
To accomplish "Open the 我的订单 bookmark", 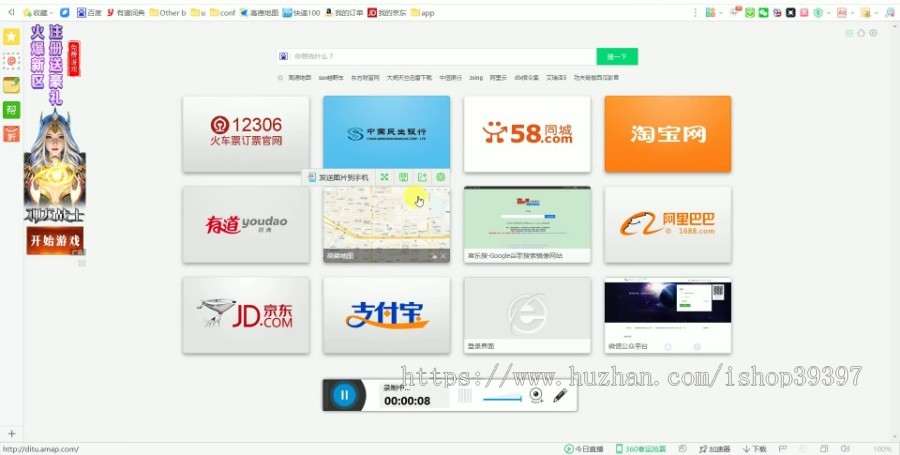I will coord(344,13).
